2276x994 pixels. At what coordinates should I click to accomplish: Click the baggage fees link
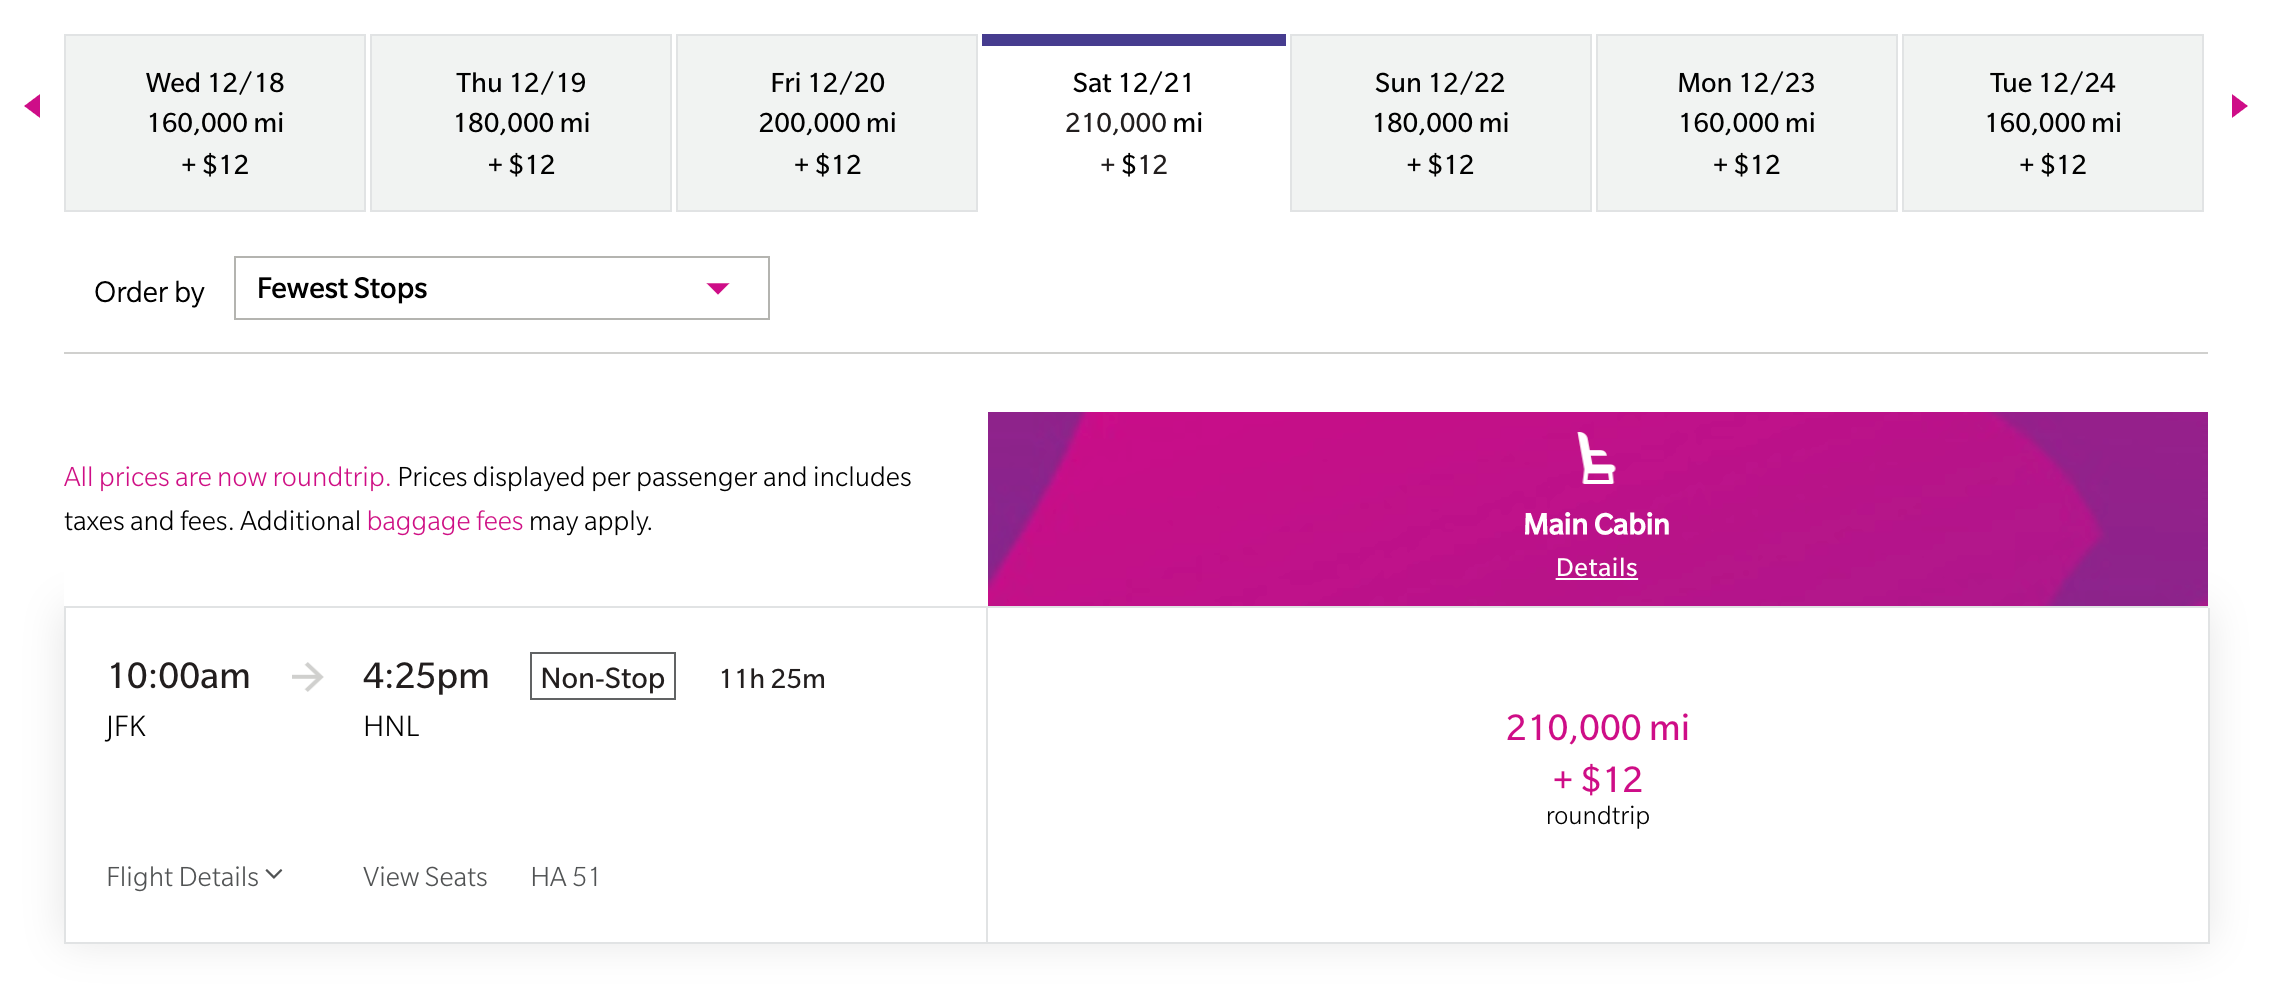444,521
